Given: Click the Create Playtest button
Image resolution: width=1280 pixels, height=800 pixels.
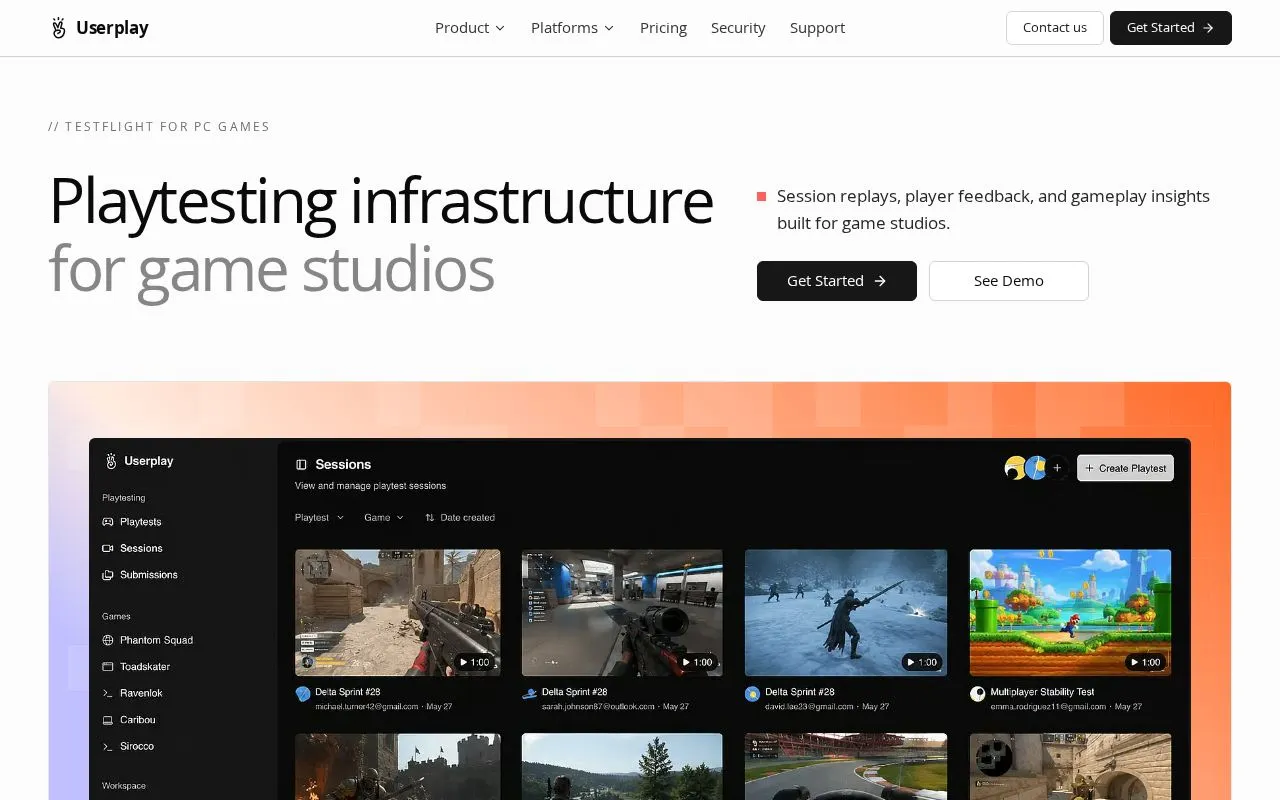Looking at the screenshot, I should [x=1125, y=468].
